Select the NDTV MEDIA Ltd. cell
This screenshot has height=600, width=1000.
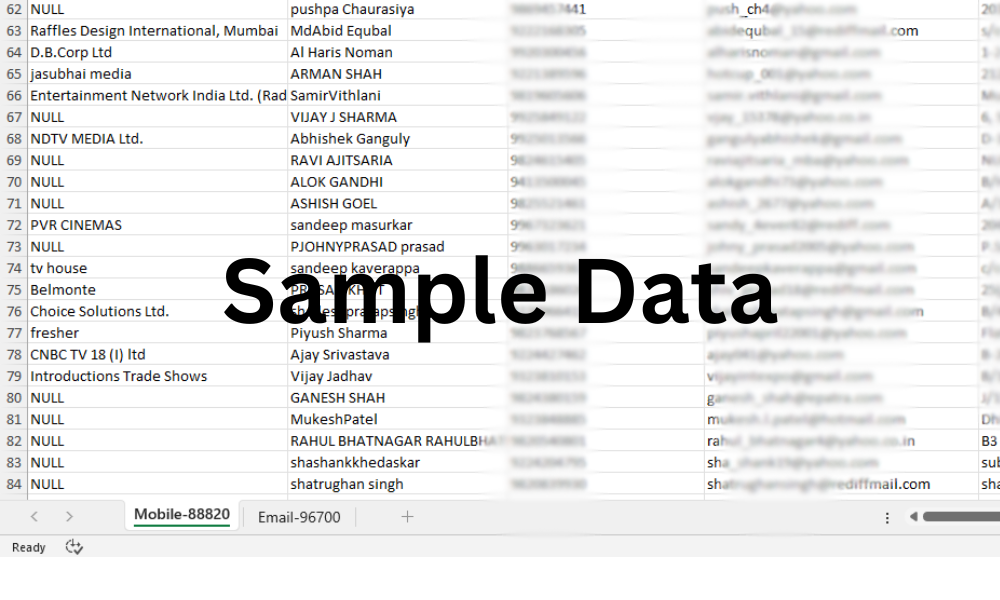[158, 139]
